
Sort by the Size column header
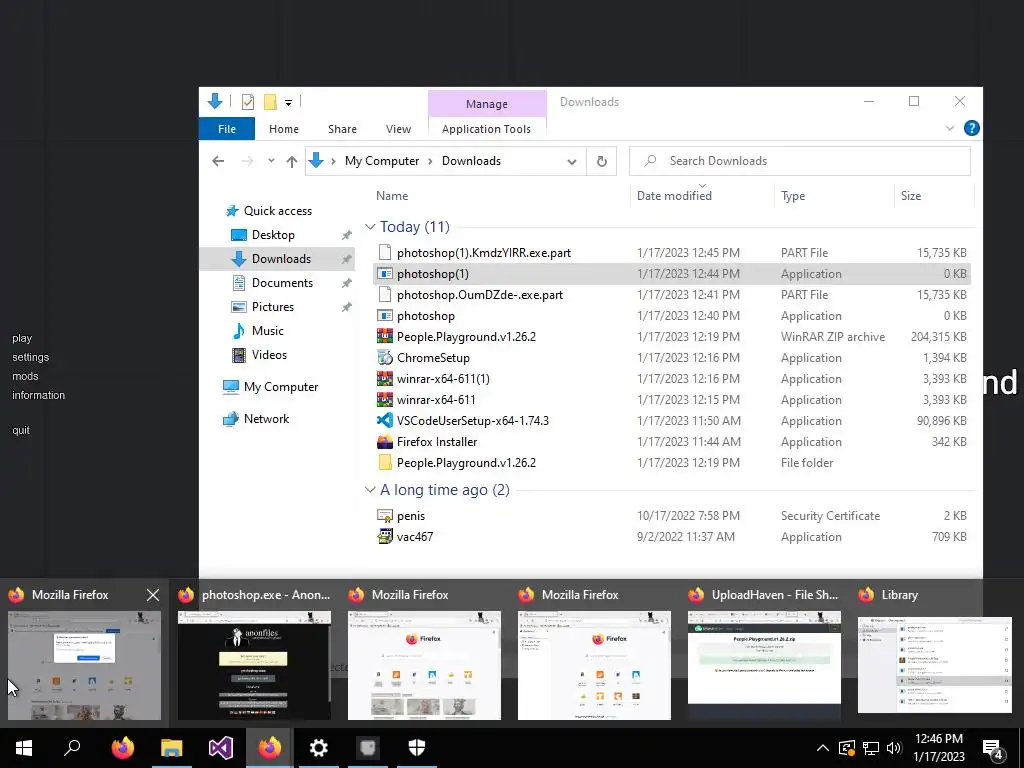(910, 196)
